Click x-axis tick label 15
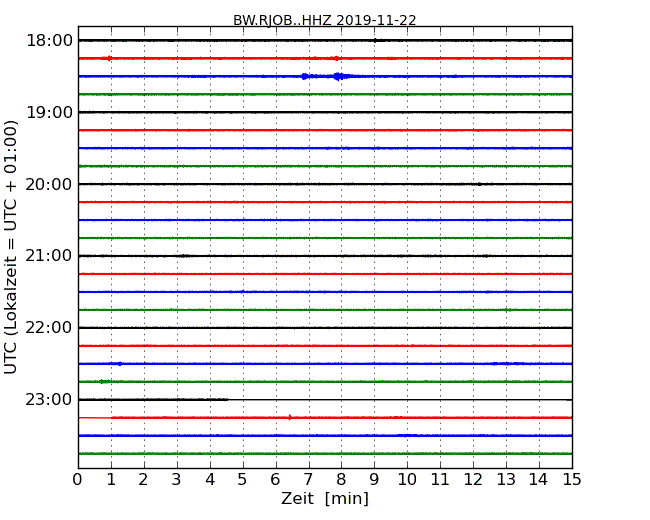Screen dimensions: 650x520 pyautogui.click(x=572, y=479)
